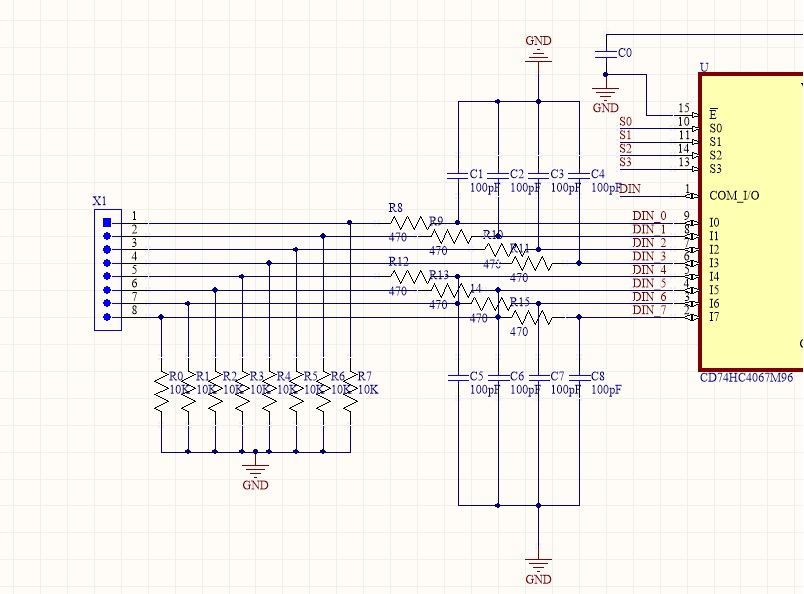
Task: Click the COM_I/O pin name inside the chip
Action: click(734, 195)
